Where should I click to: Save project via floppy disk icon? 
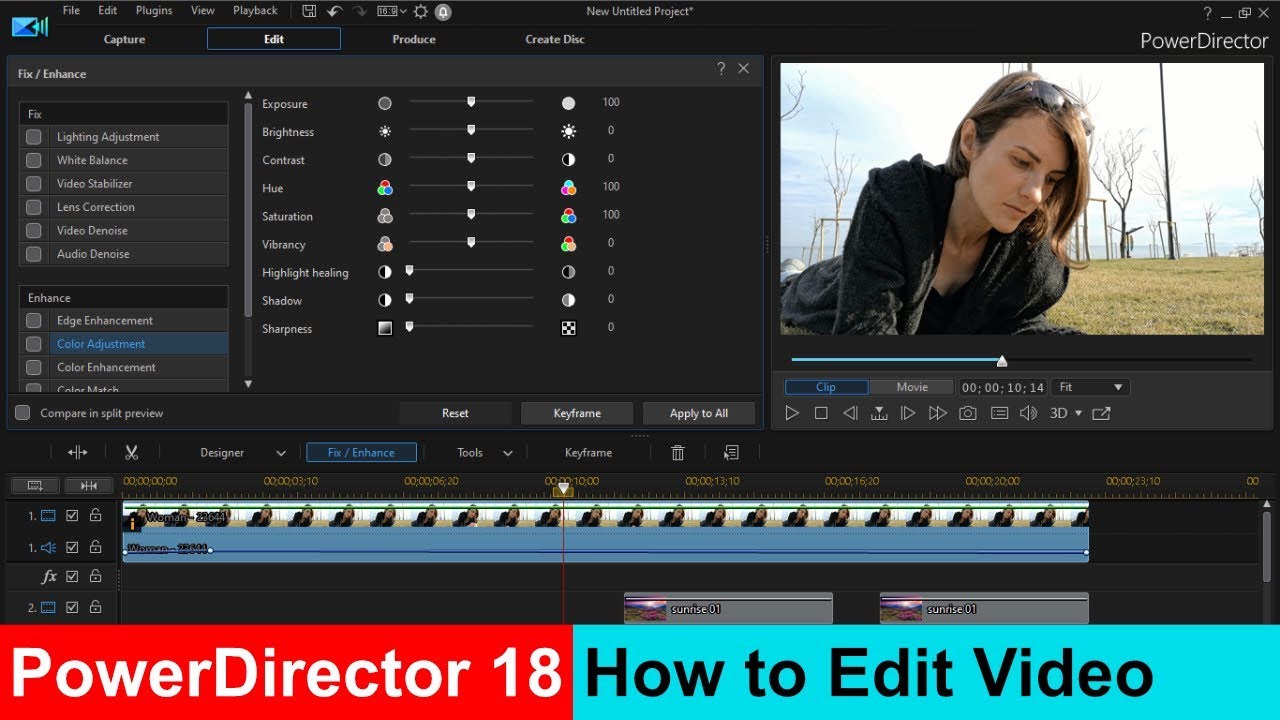(309, 11)
